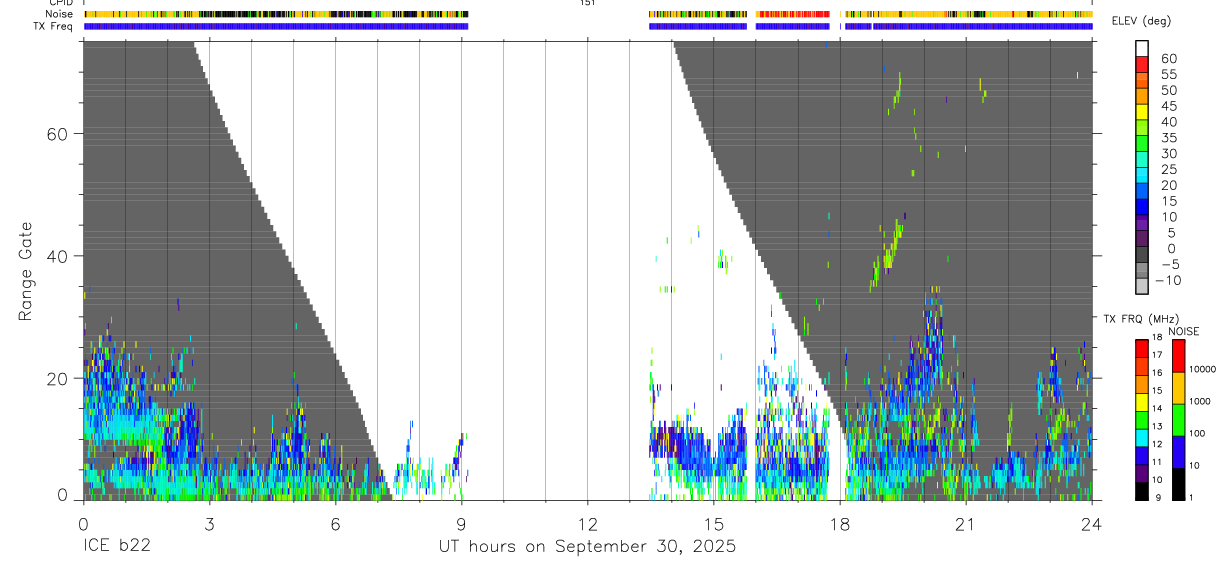Click the ELEV legend value '55'

click(1169, 75)
